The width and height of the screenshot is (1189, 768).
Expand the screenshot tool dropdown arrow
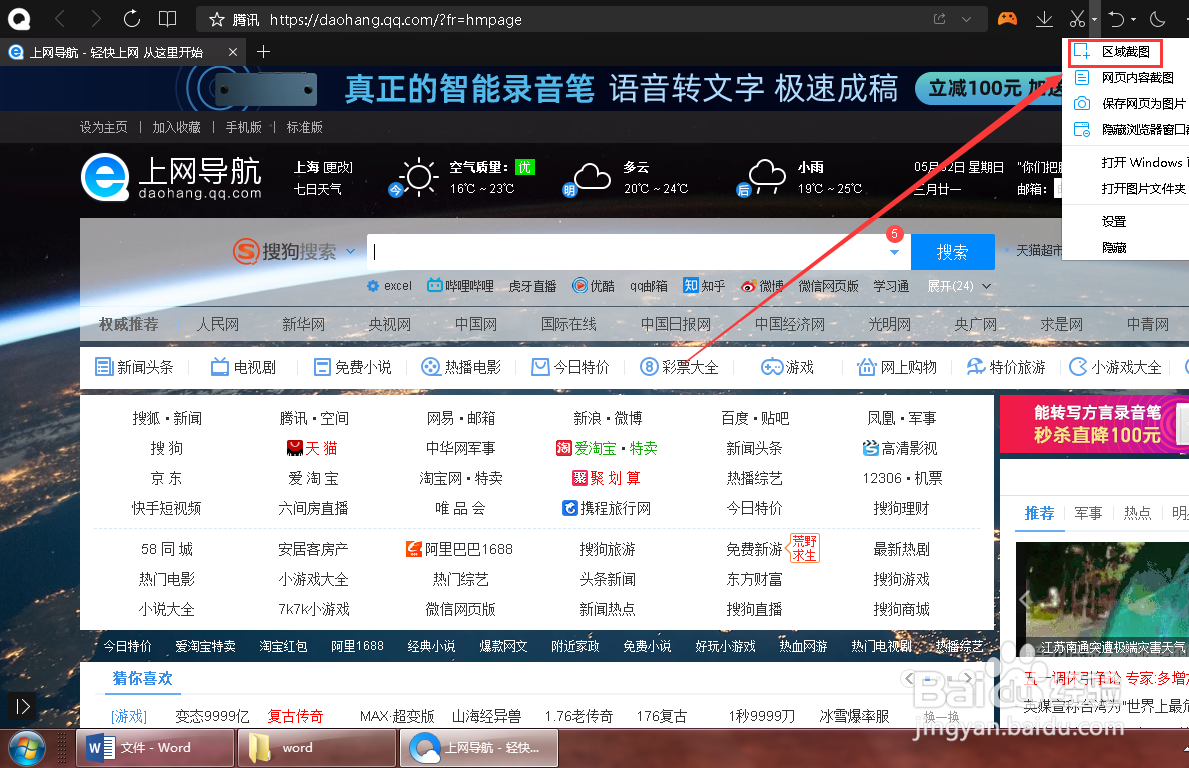(x=1094, y=20)
